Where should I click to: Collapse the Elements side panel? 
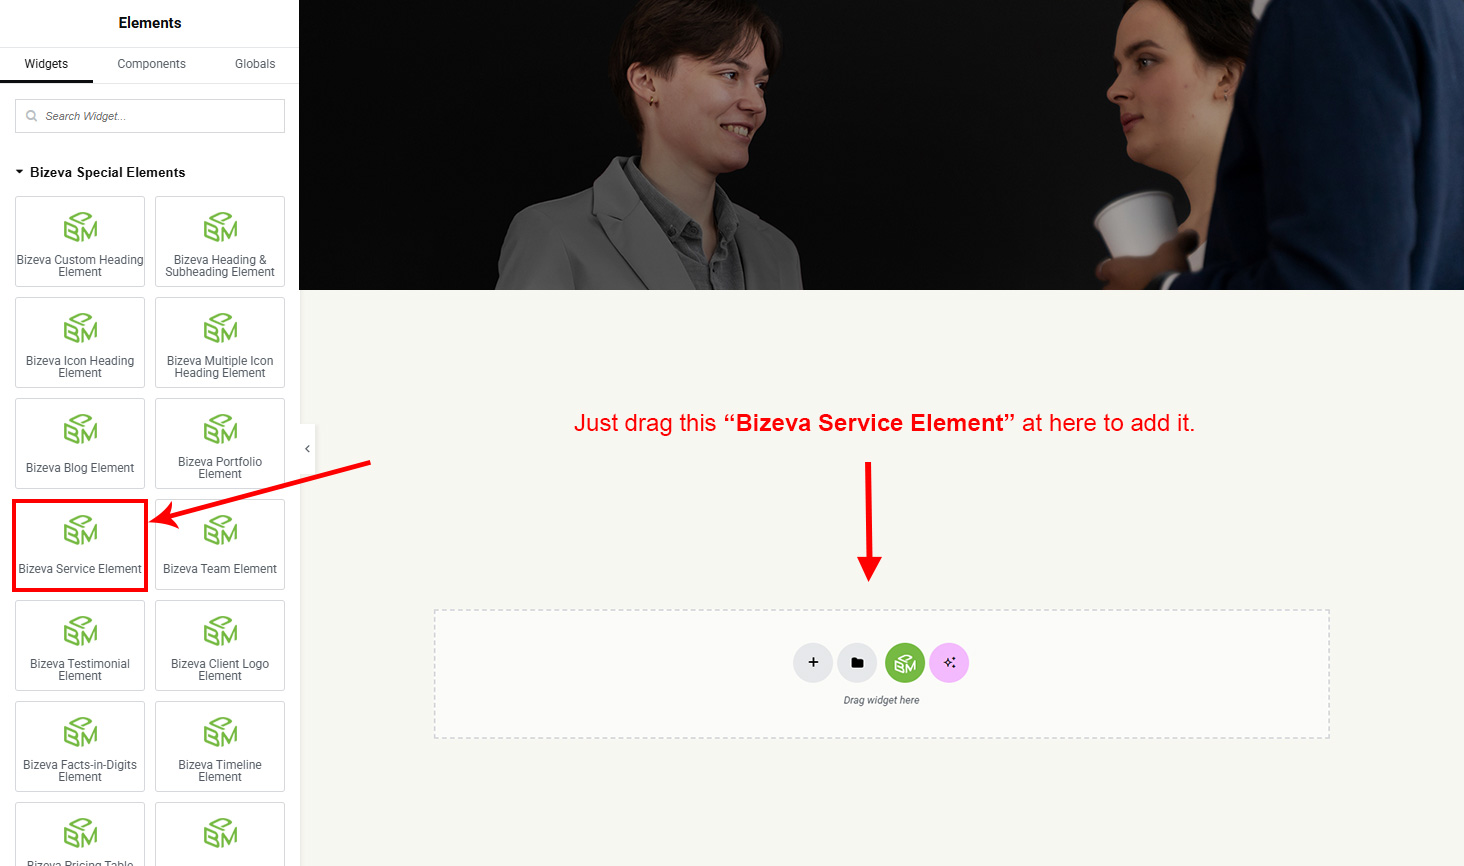[x=307, y=449]
